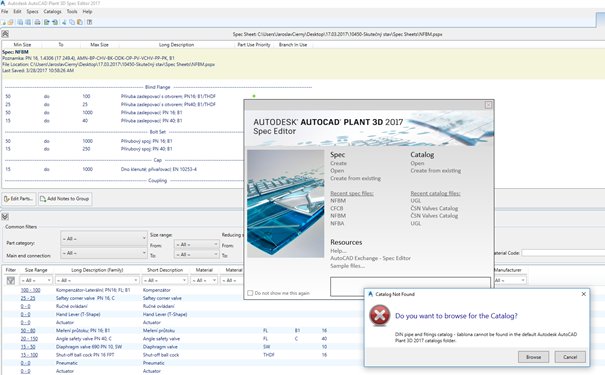The width and height of the screenshot is (605, 375).
Task: Click the 100 - 100 size range link
Action: (30, 290)
